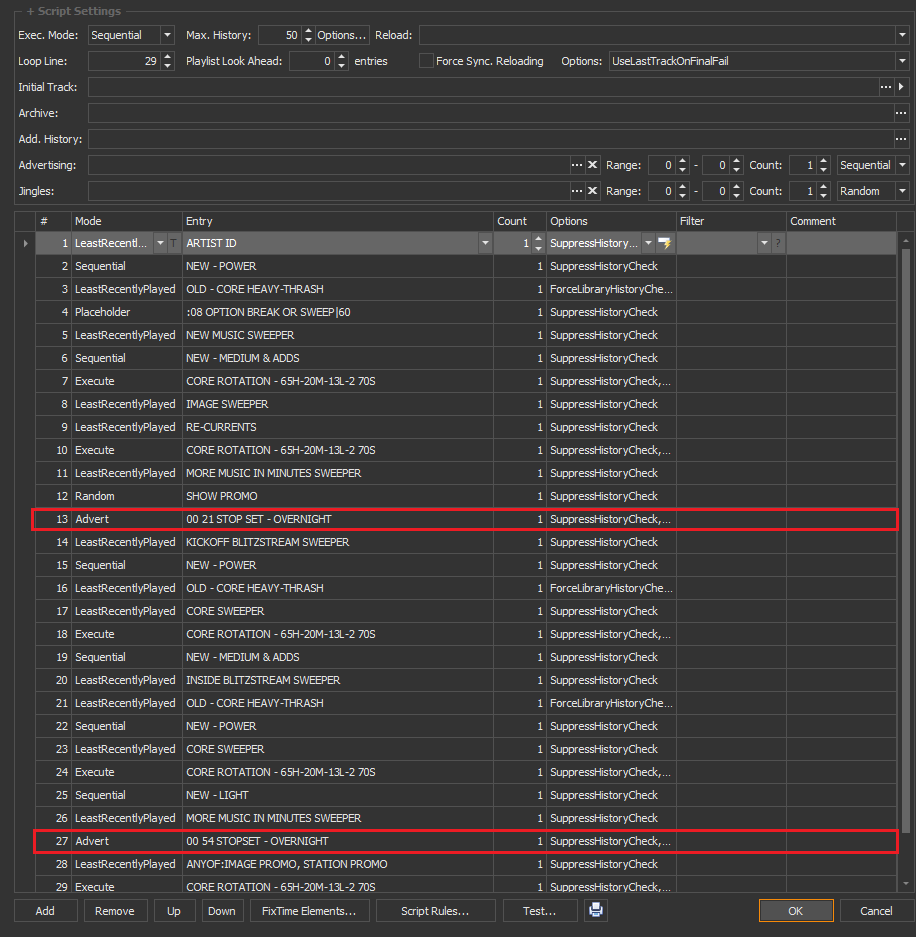The width and height of the screenshot is (916, 937).
Task: Browse for Advertising entry via ellipsis
Action: tap(577, 165)
